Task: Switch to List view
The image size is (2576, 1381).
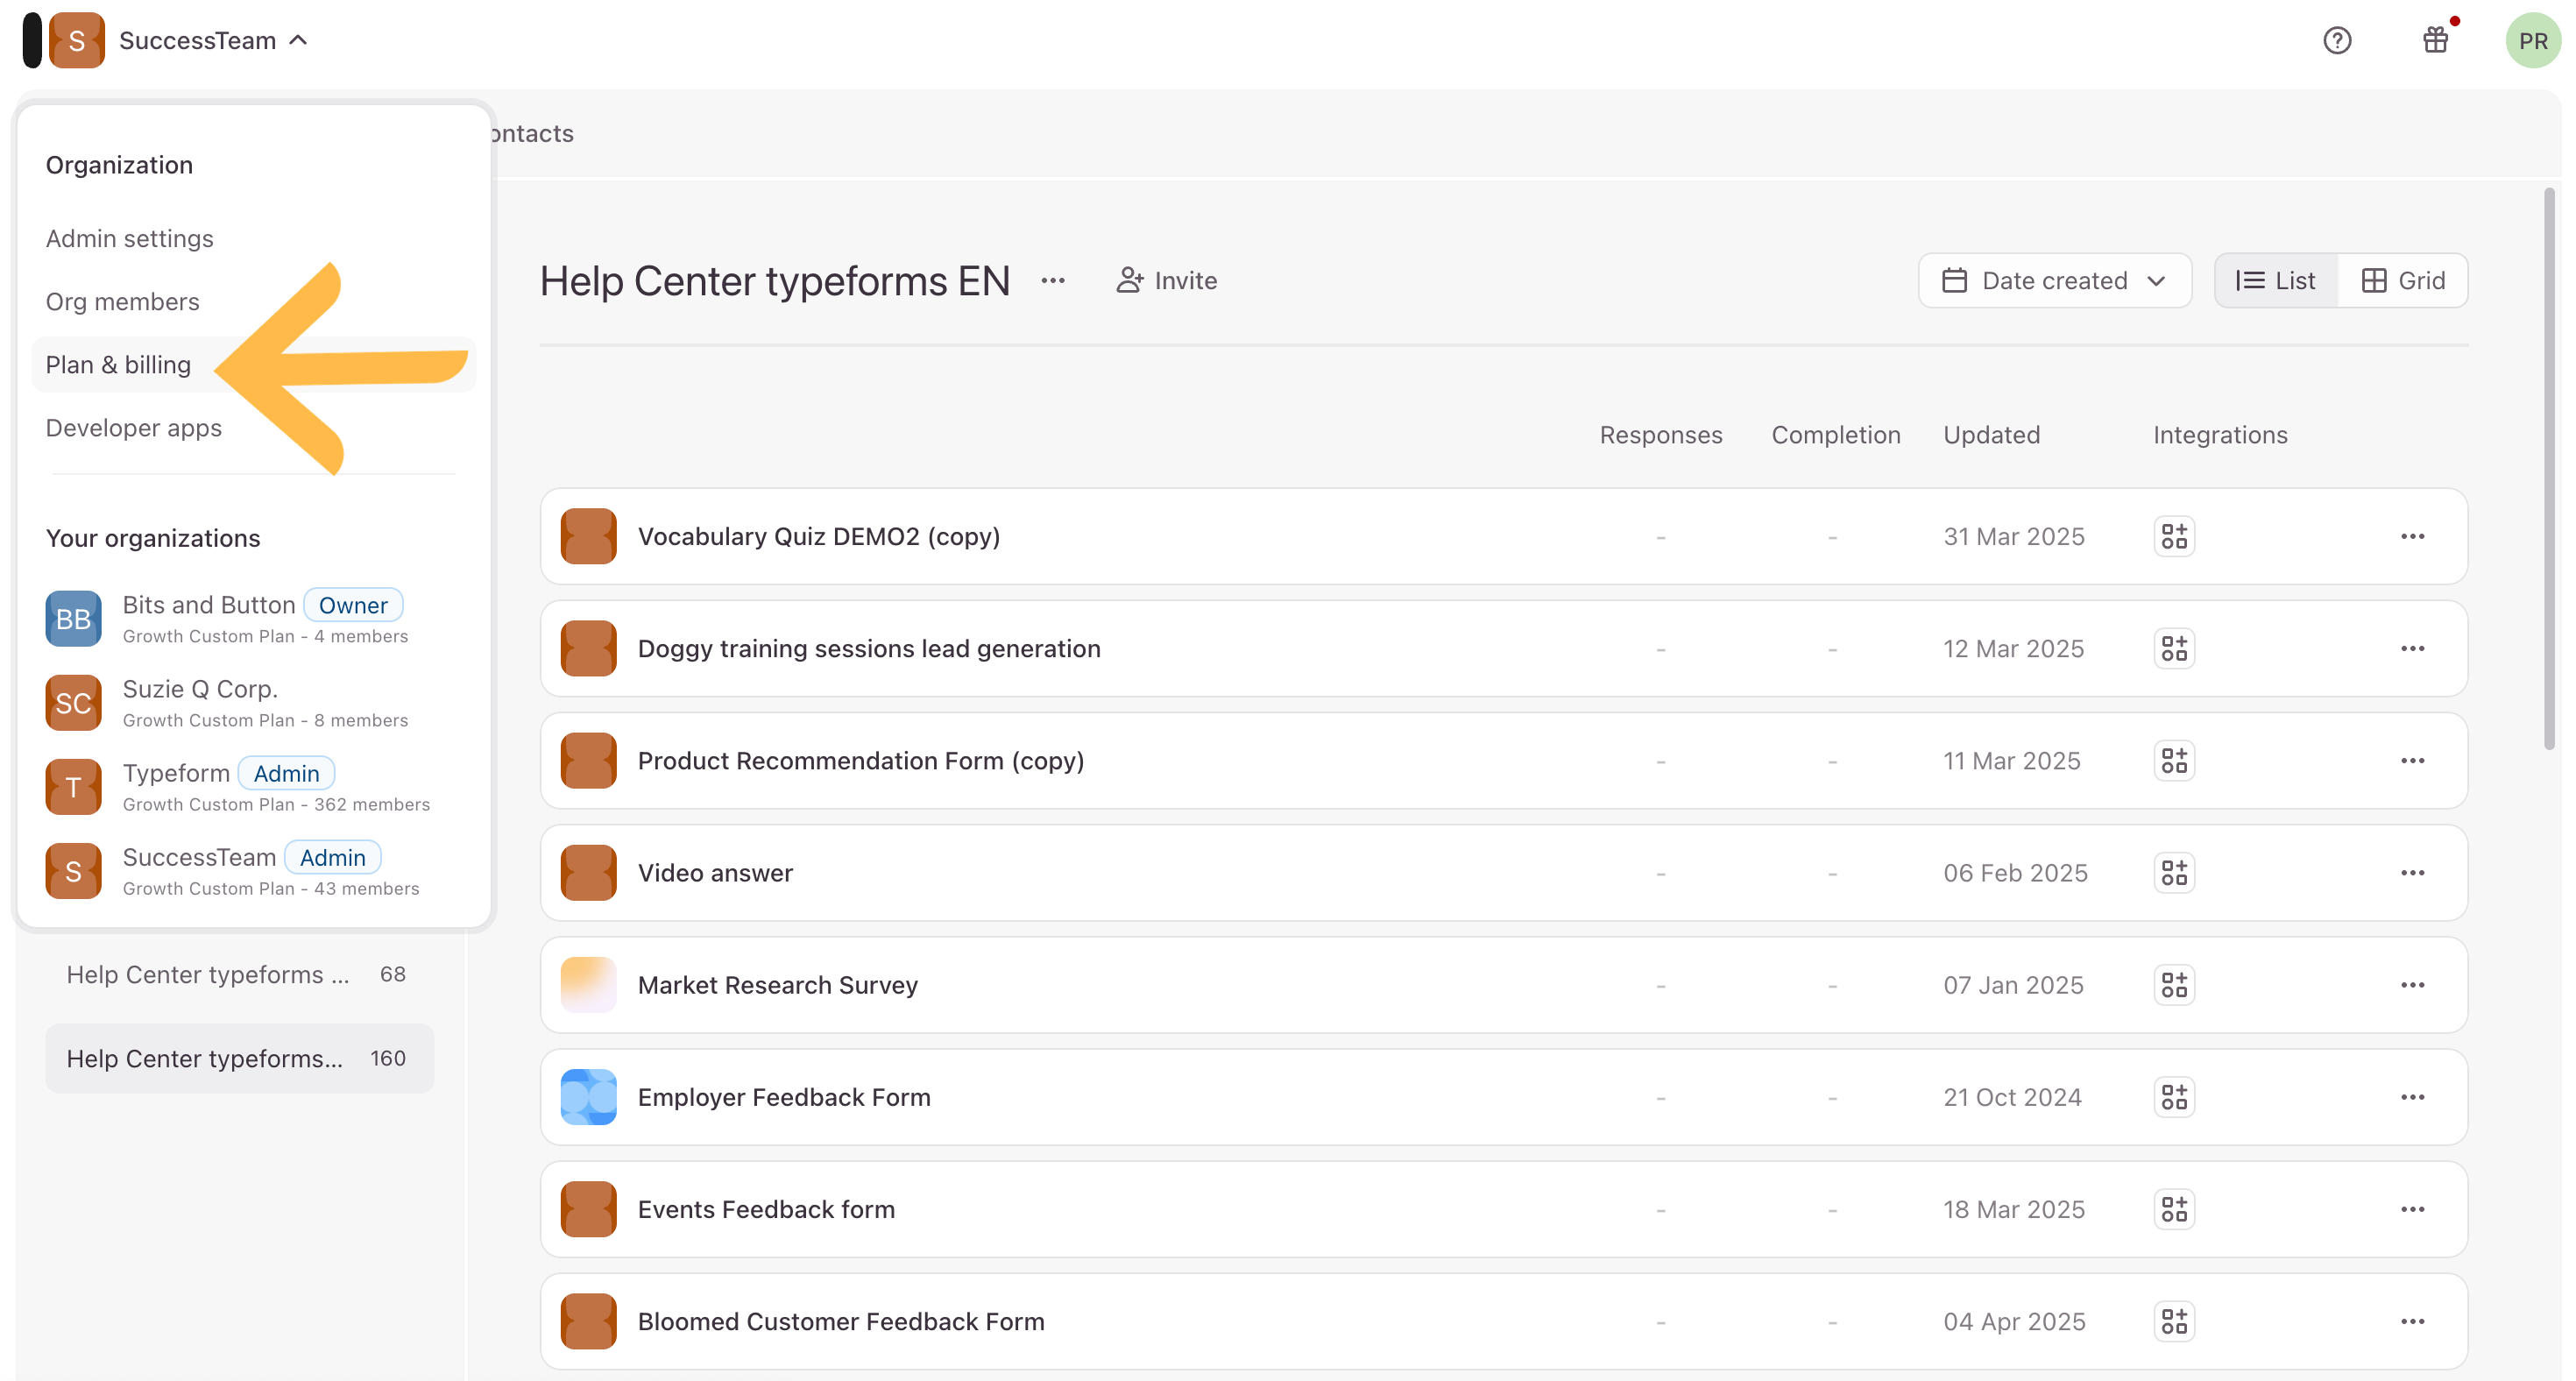Action: (2276, 281)
